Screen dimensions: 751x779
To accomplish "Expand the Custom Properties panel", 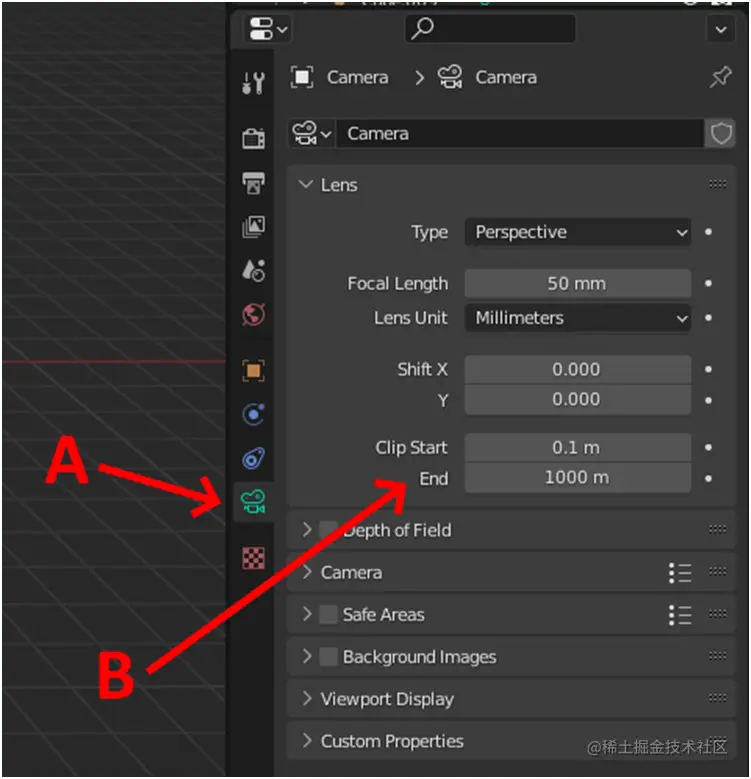I will [307, 741].
